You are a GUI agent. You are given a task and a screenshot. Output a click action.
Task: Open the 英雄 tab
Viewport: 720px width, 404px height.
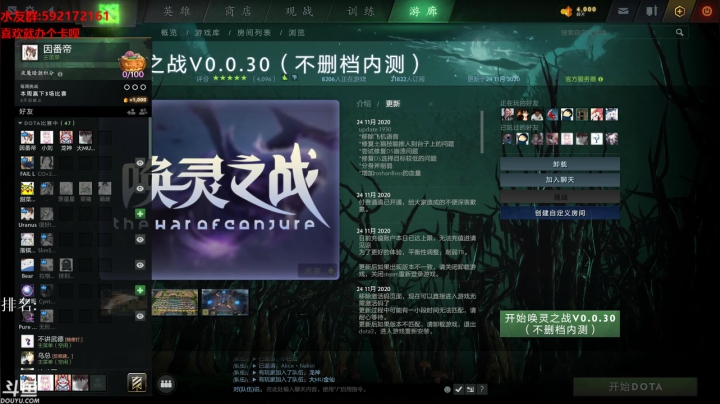click(177, 11)
